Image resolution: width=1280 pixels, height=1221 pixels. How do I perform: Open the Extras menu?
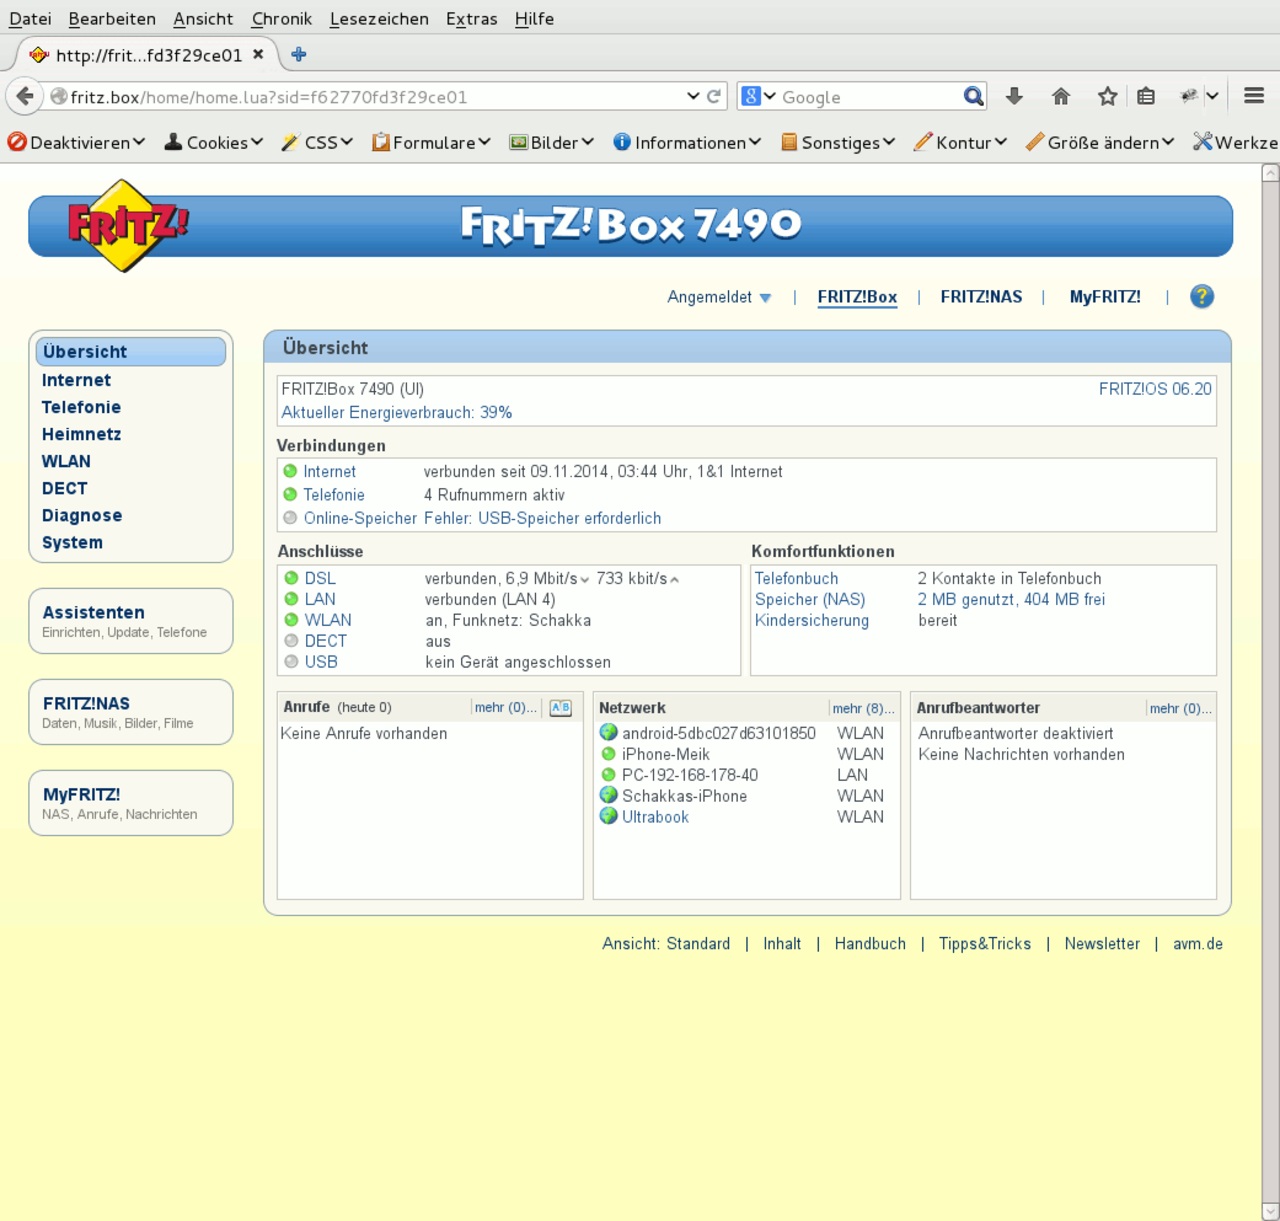tap(472, 18)
